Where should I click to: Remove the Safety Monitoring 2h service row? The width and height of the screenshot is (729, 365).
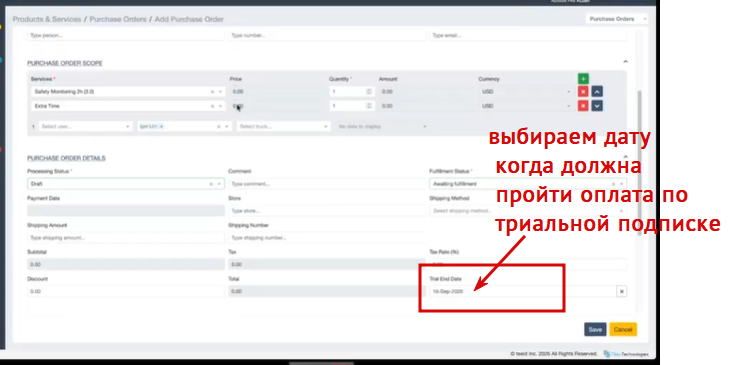[583, 92]
